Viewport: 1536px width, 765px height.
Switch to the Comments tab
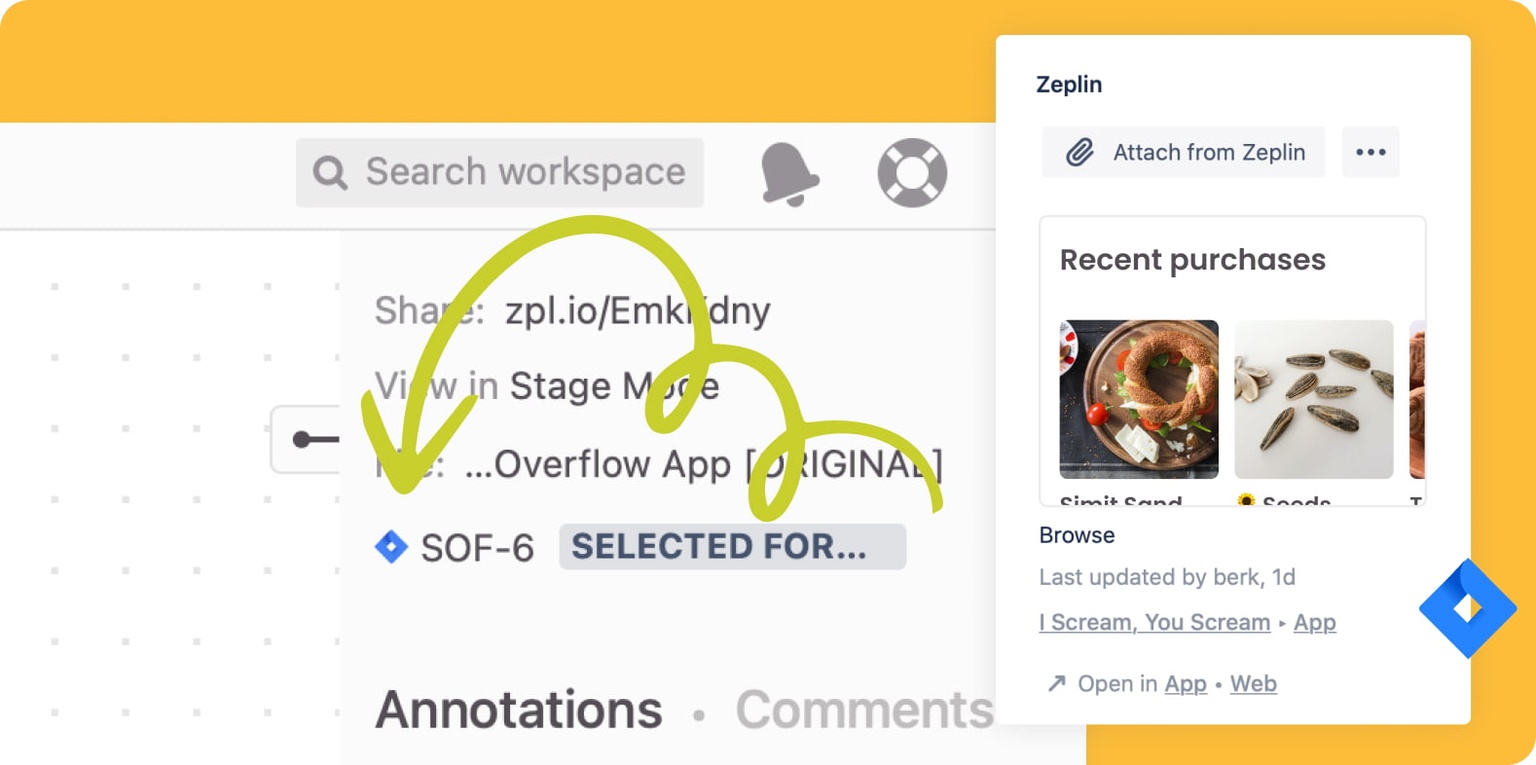tap(862, 709)
